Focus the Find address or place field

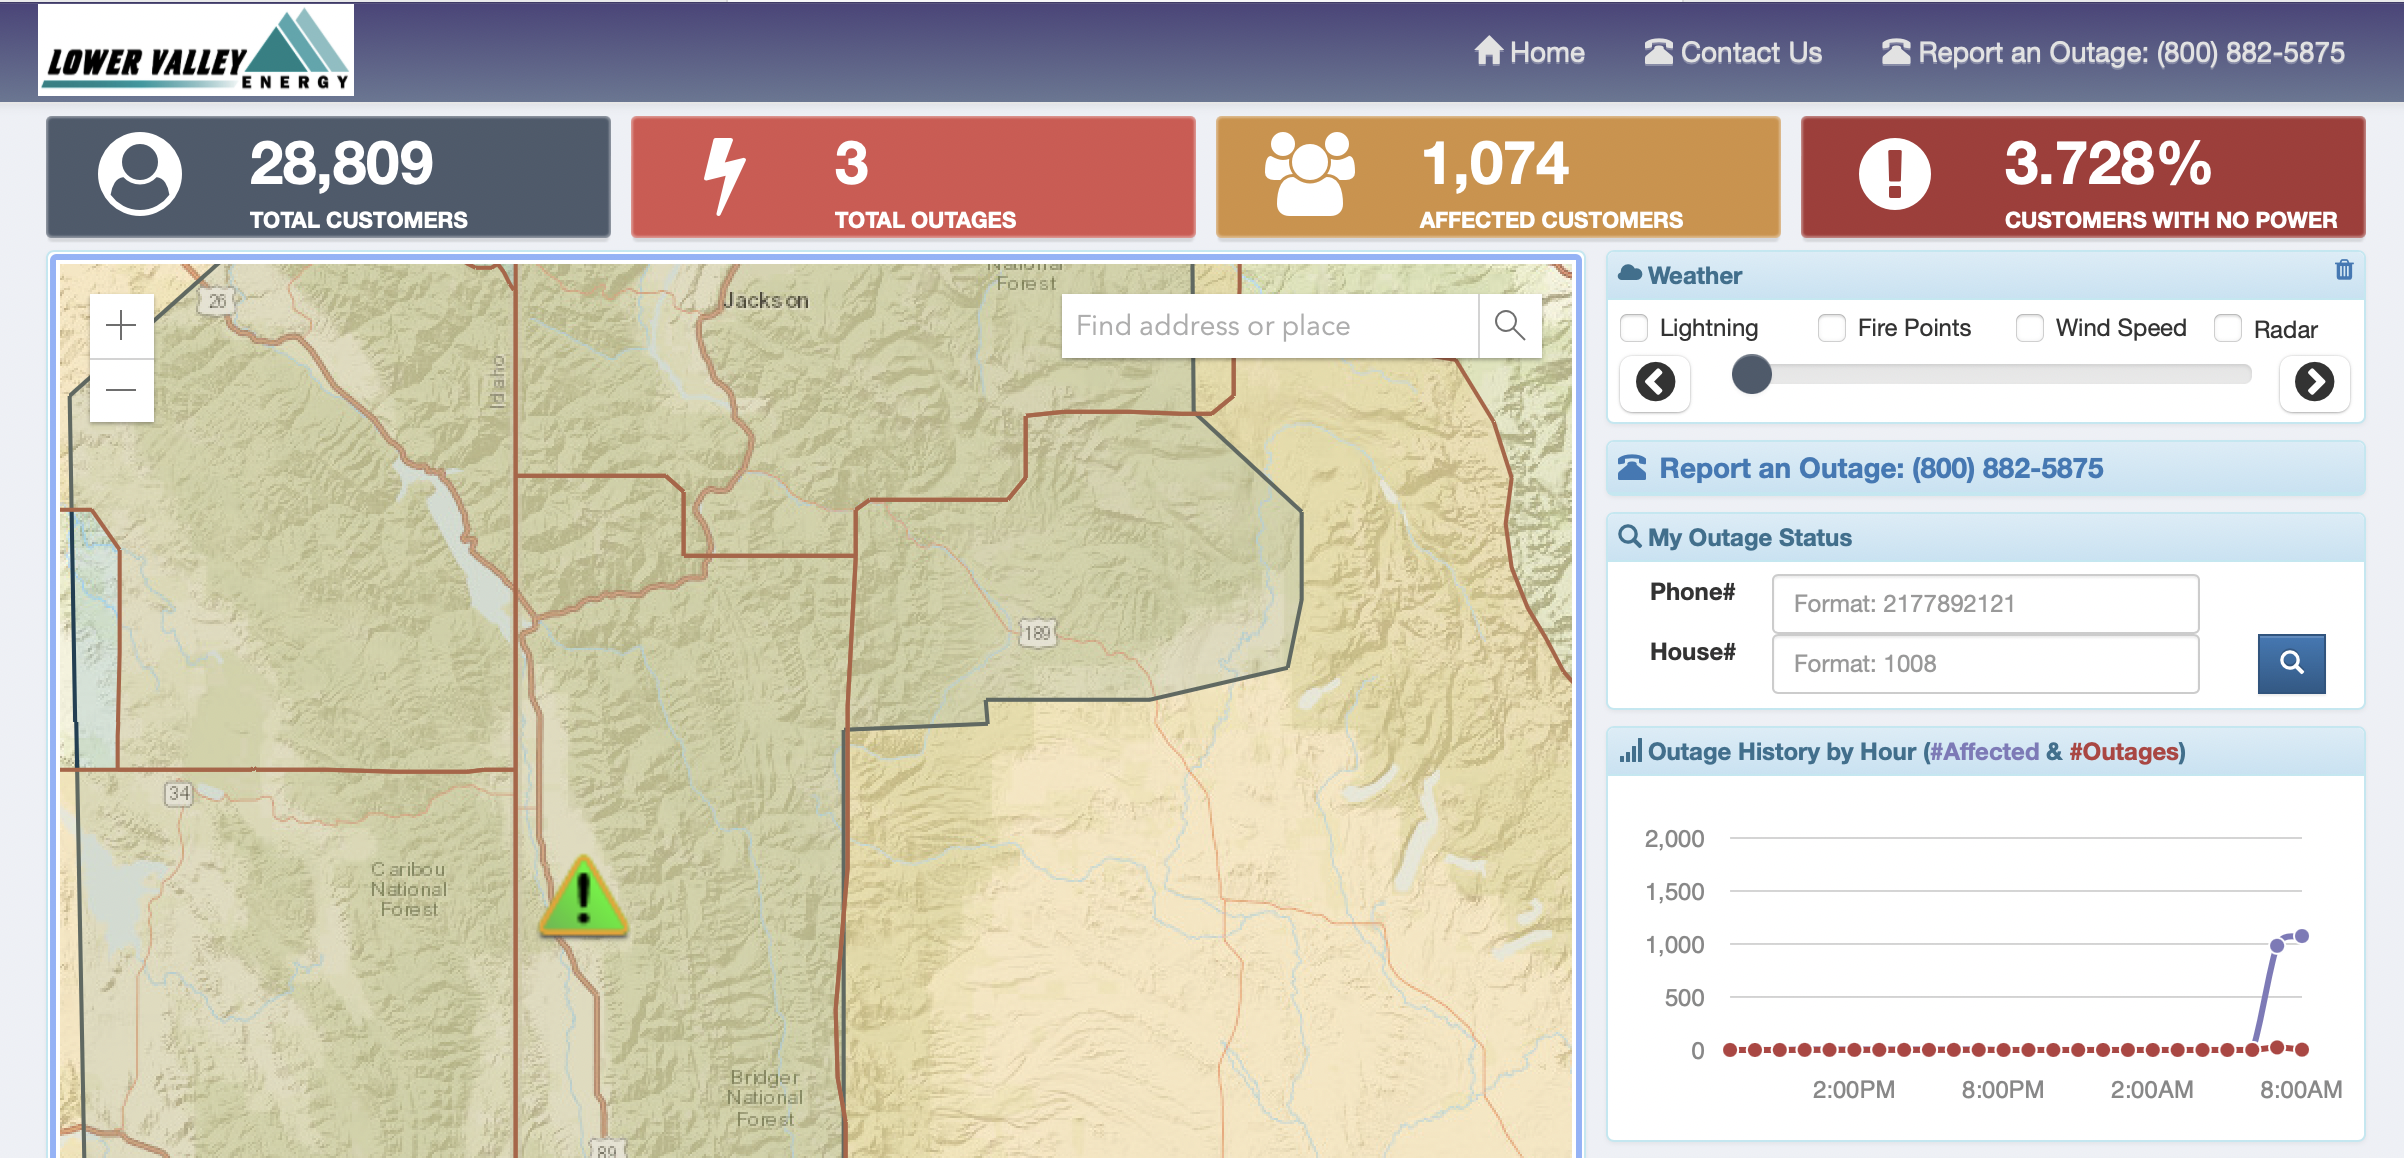point(1268,325)
